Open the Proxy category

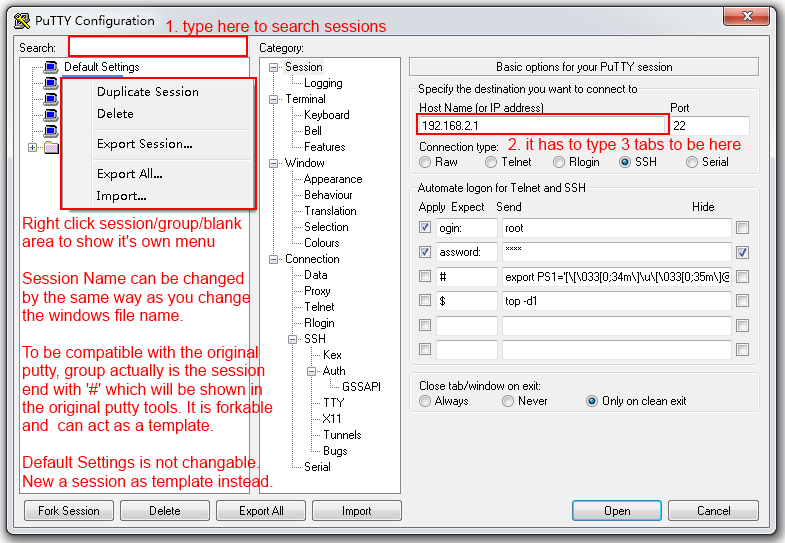[317, 291]
